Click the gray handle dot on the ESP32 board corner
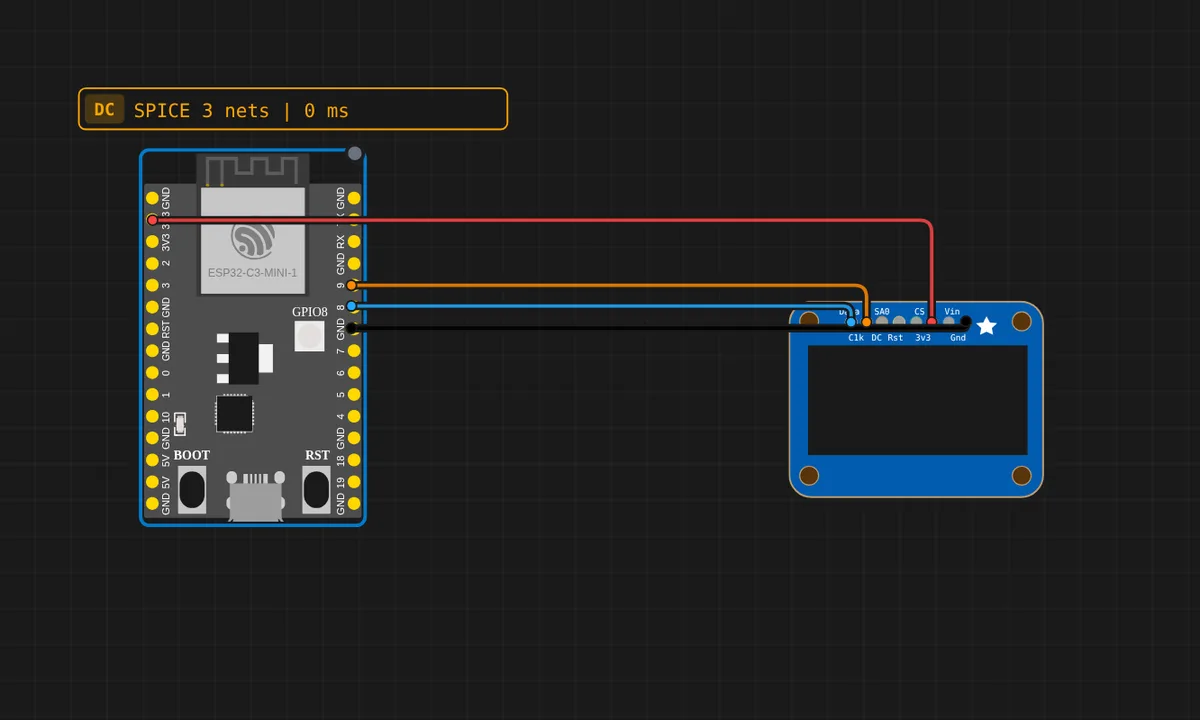This screenshot has height=720, width=1200. click(354, 153)
